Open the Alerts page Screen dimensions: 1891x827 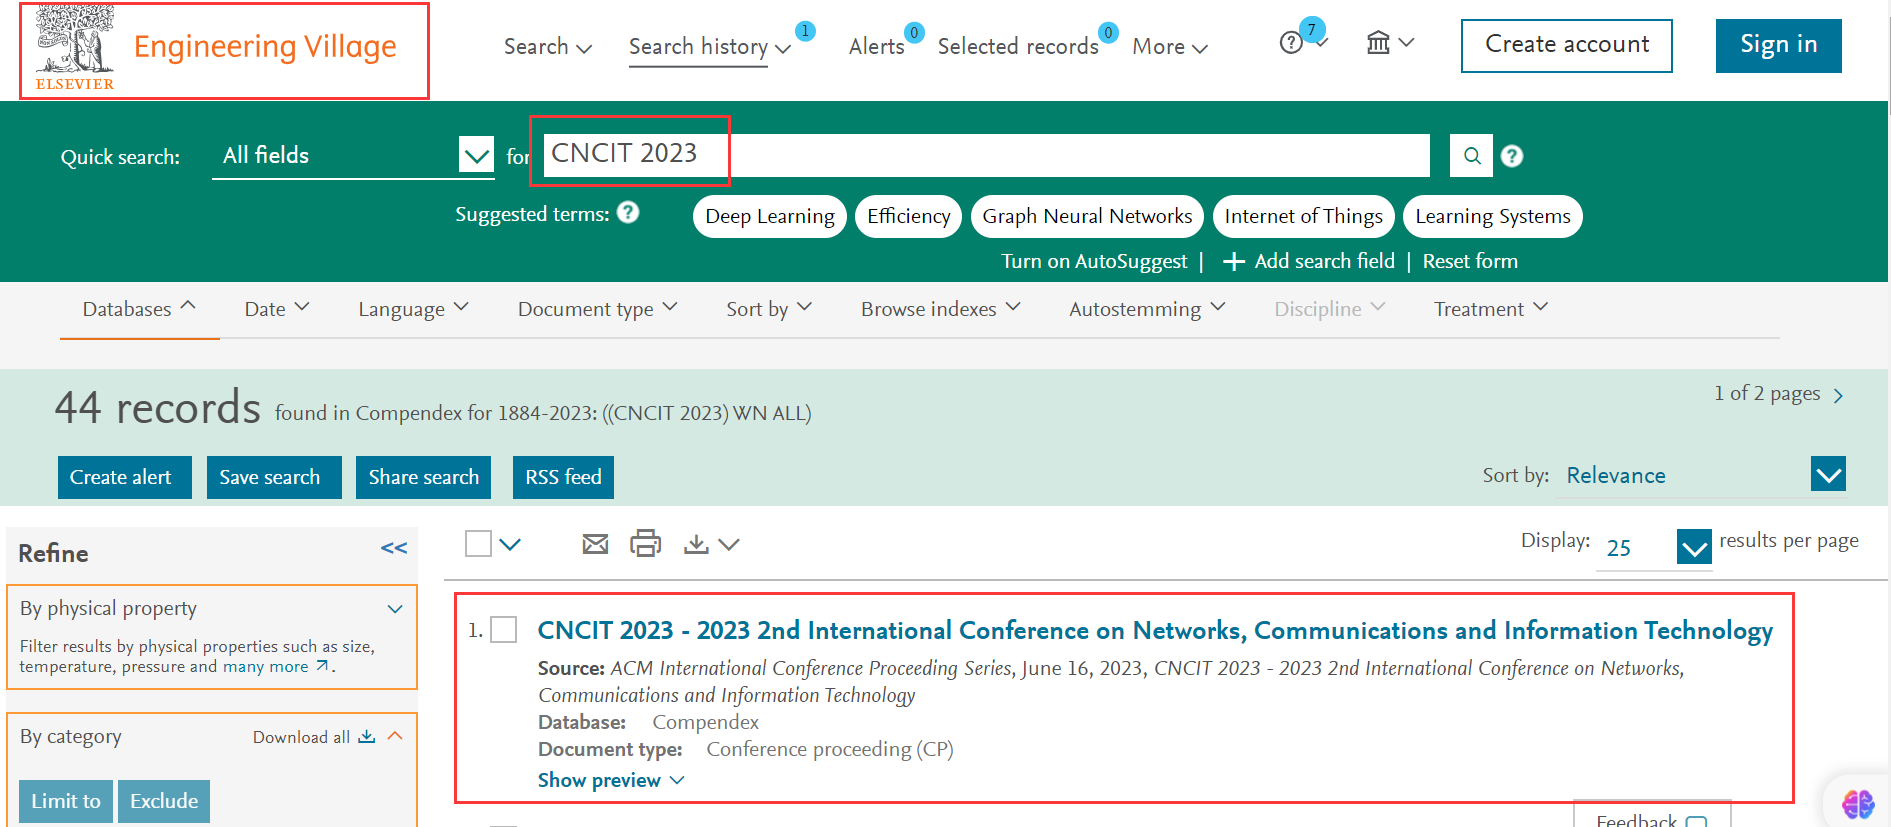[877, 46]
